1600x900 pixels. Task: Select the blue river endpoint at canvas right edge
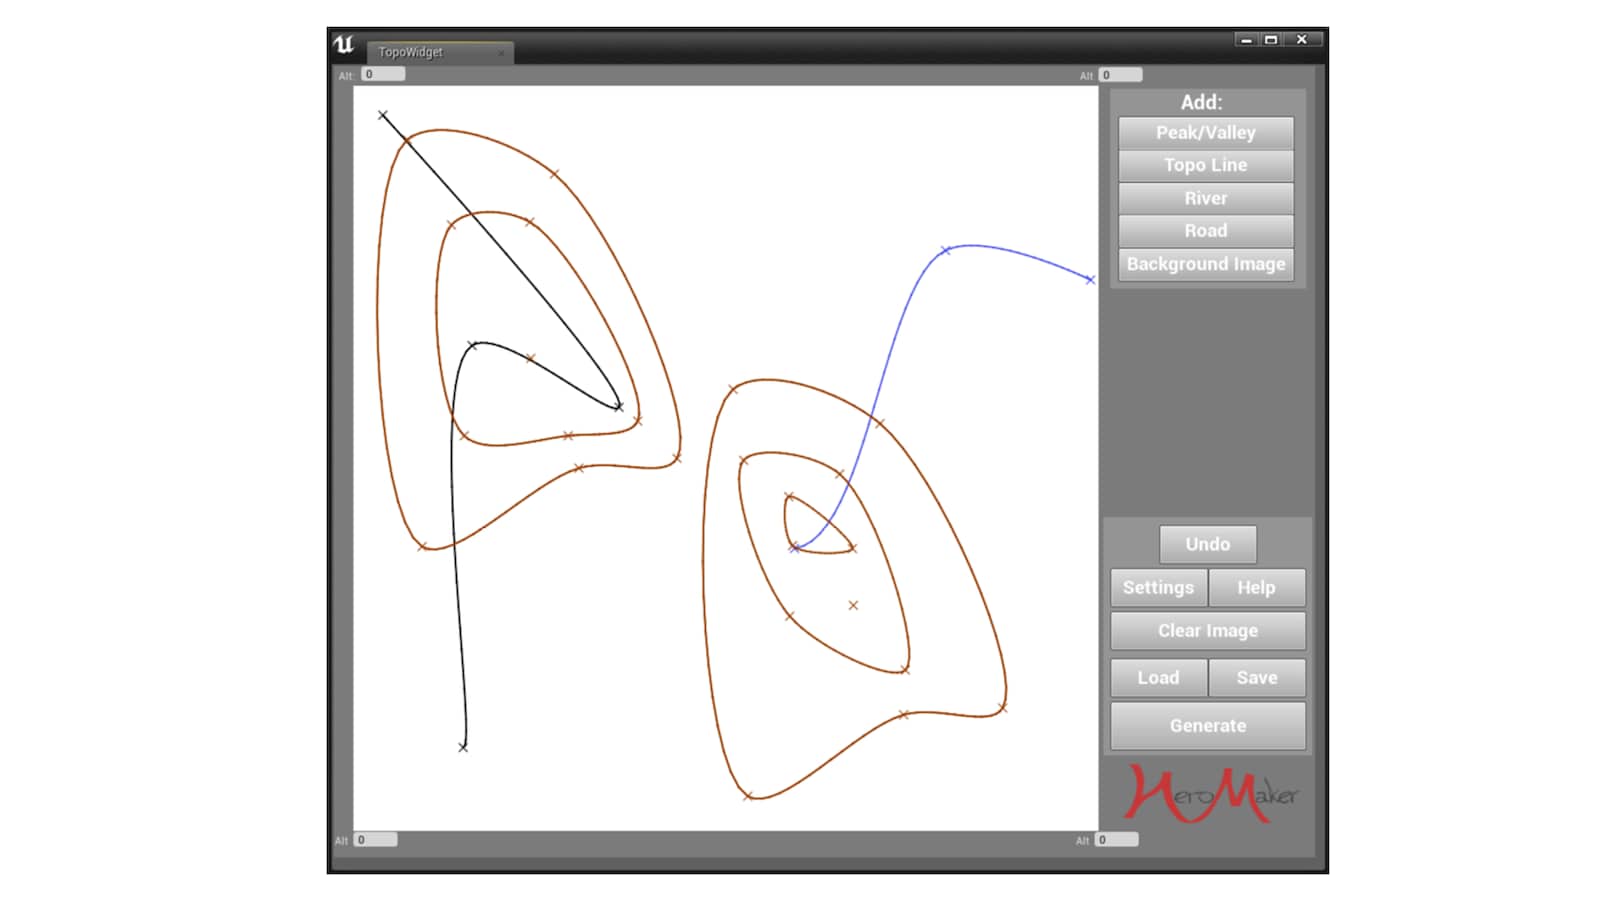pyautogui.click(x=1090, y=280)
